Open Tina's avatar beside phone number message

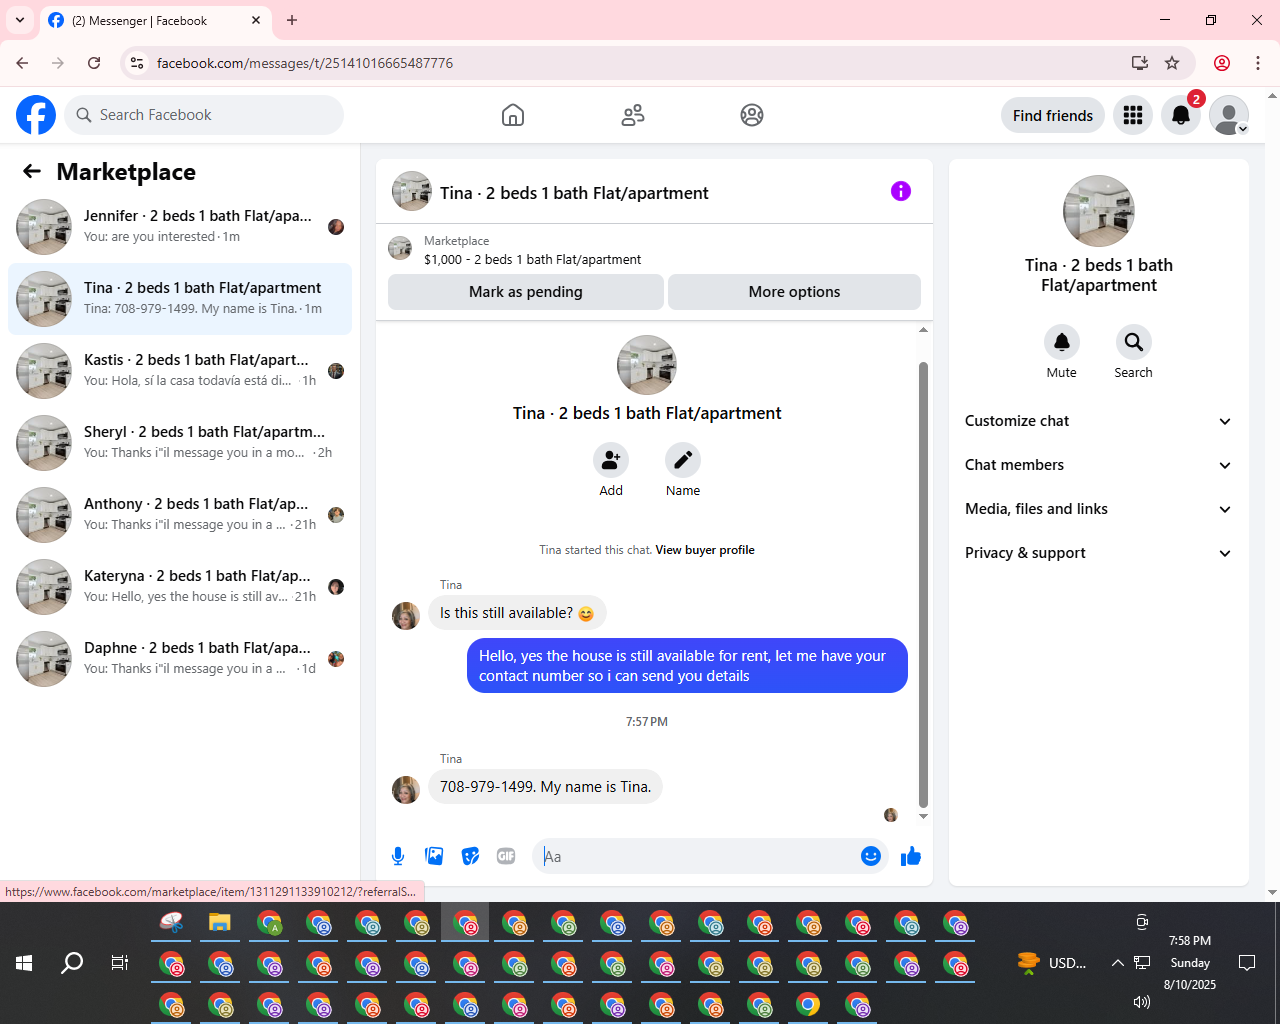pos(406,790)
